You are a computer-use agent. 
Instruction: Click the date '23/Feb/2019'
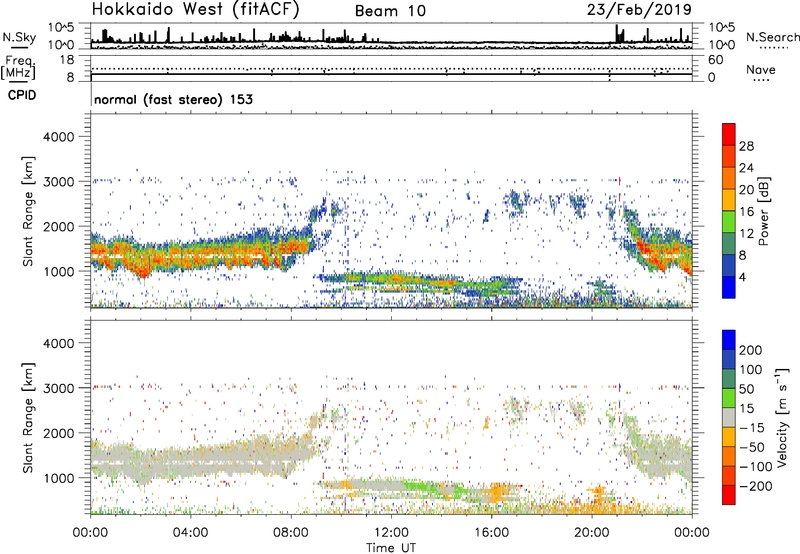(x=639, y=9)
